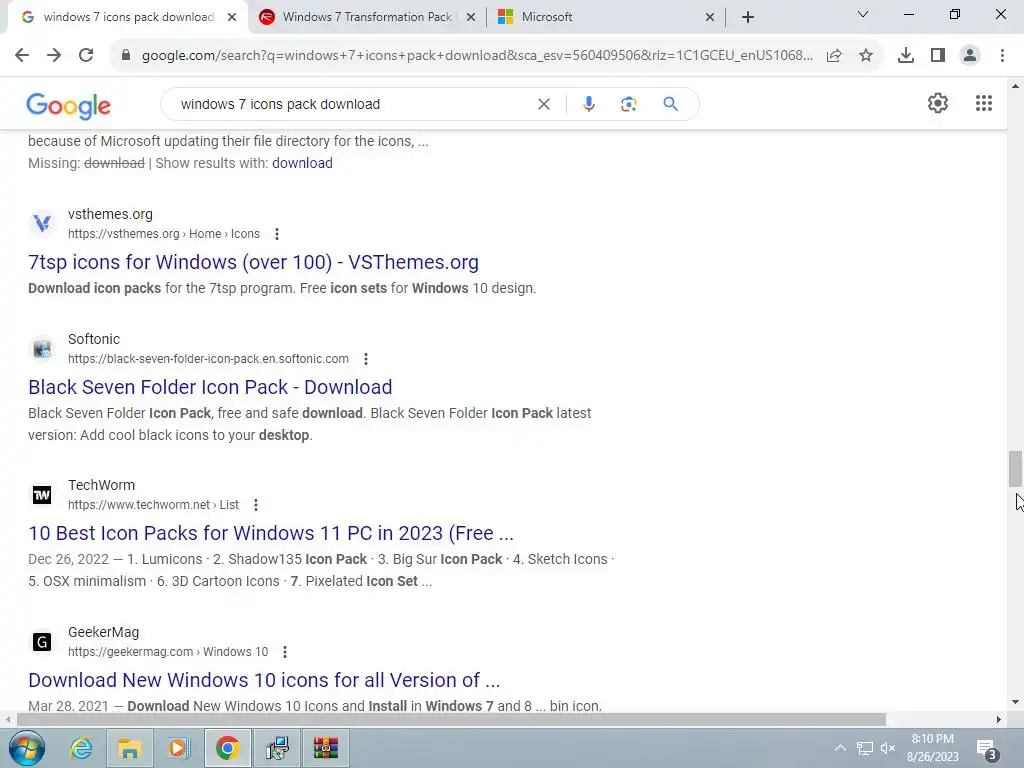Open the Windows Start menu
1024x768 pixels.
click(x=27, y=748)
